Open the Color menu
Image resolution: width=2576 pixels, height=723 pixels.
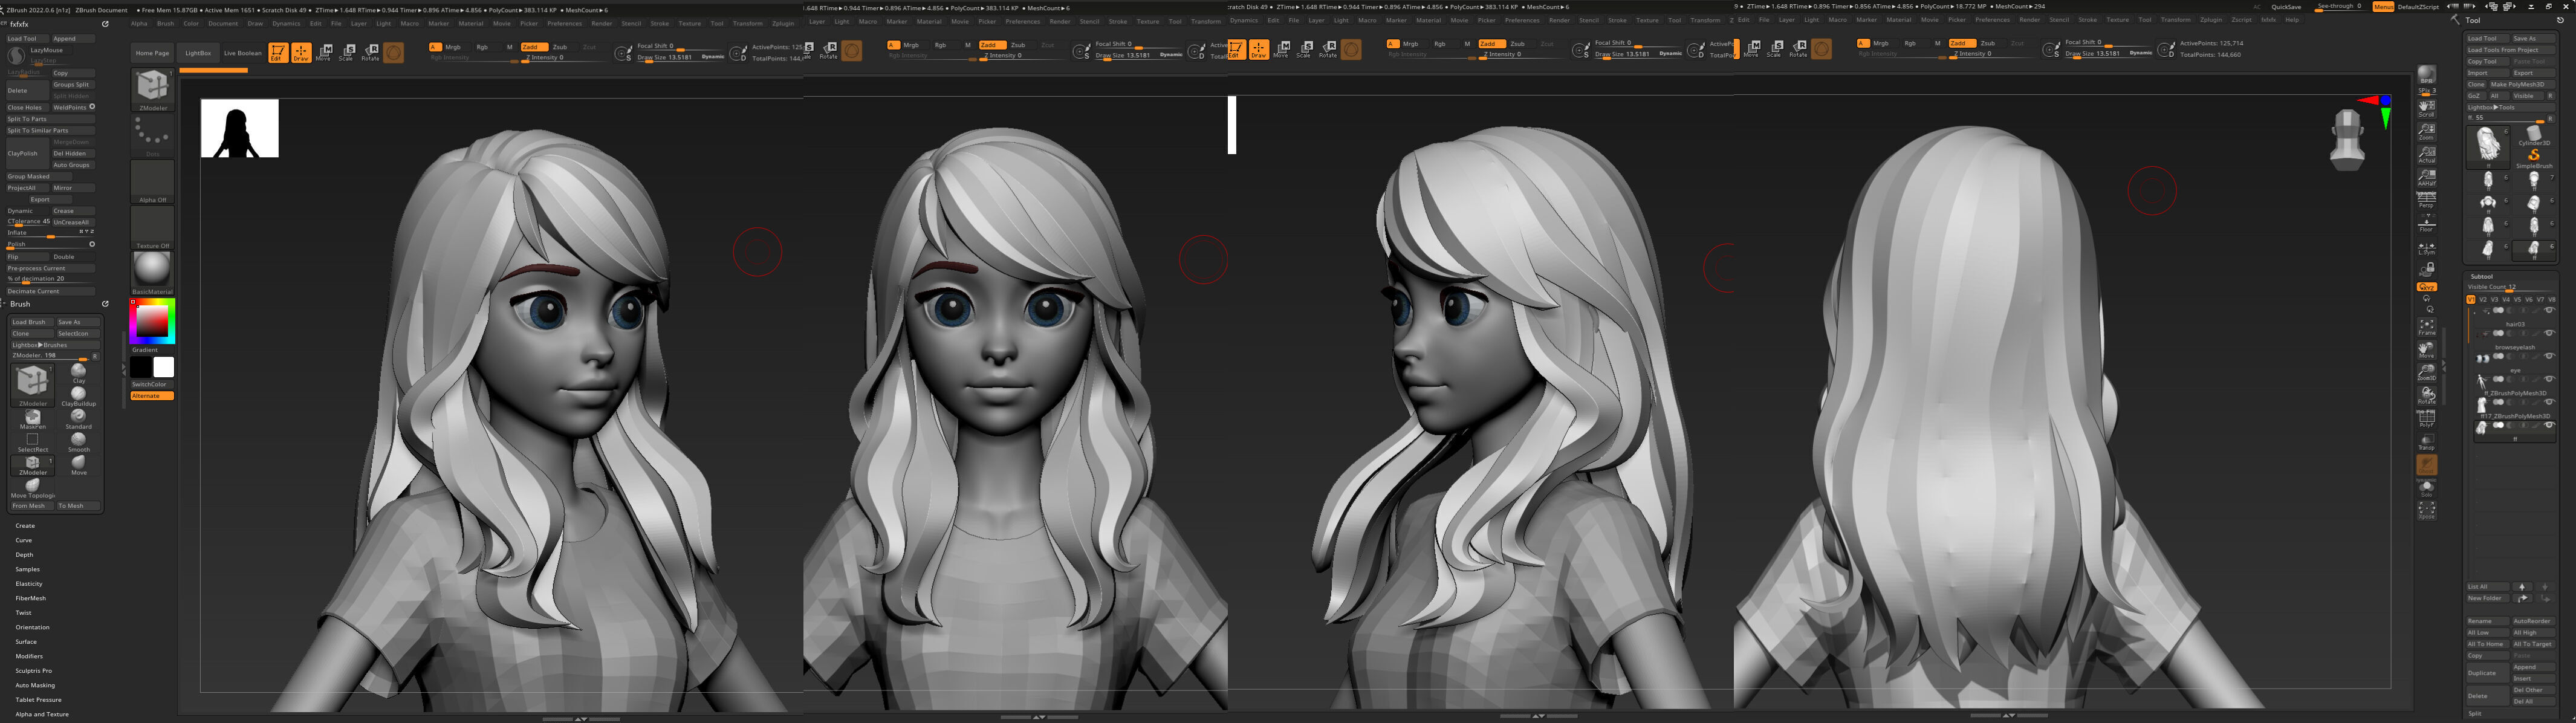pos(191,23)
